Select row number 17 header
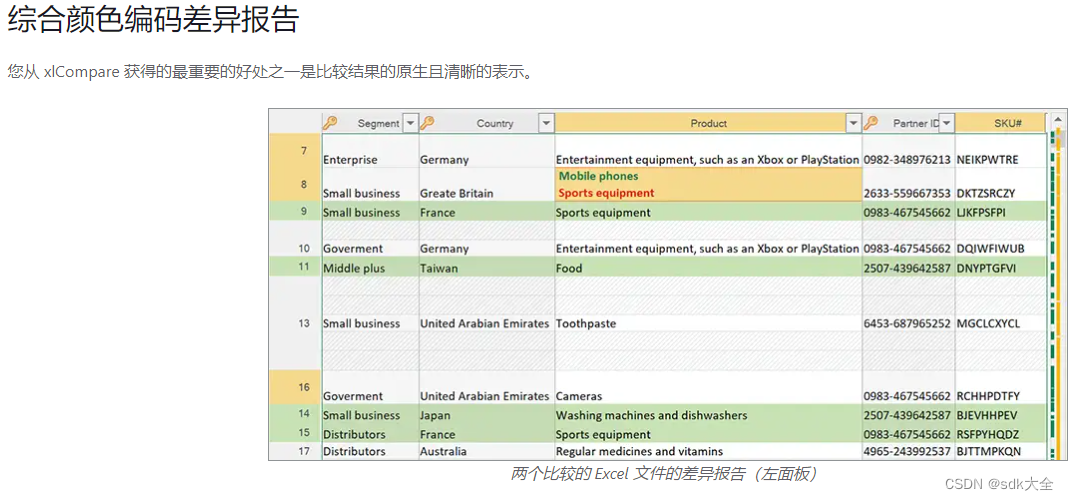 [x=295, y=451]
